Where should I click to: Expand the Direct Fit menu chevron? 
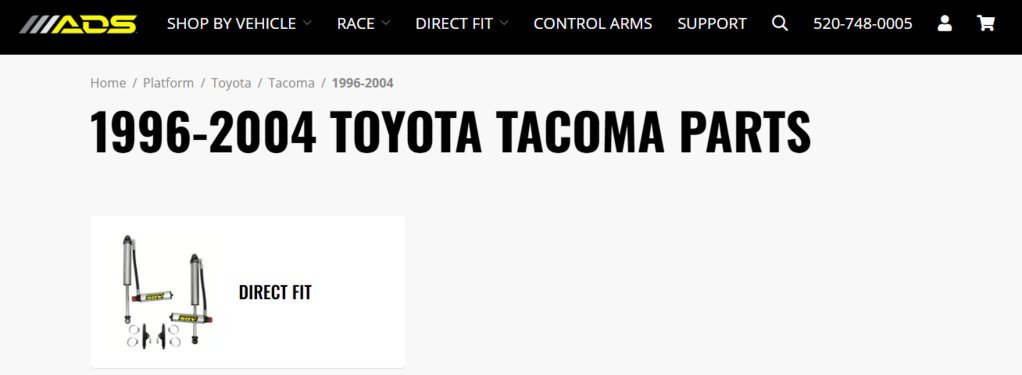pos(504,23)
